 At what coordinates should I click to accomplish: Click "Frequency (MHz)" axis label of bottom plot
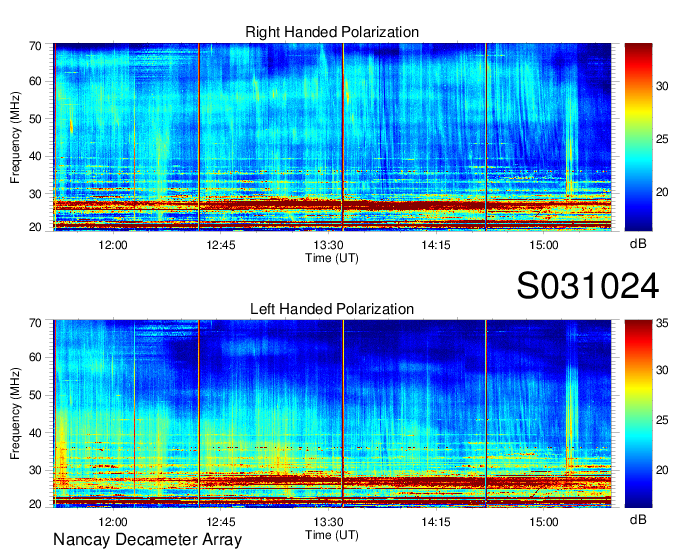15,414
